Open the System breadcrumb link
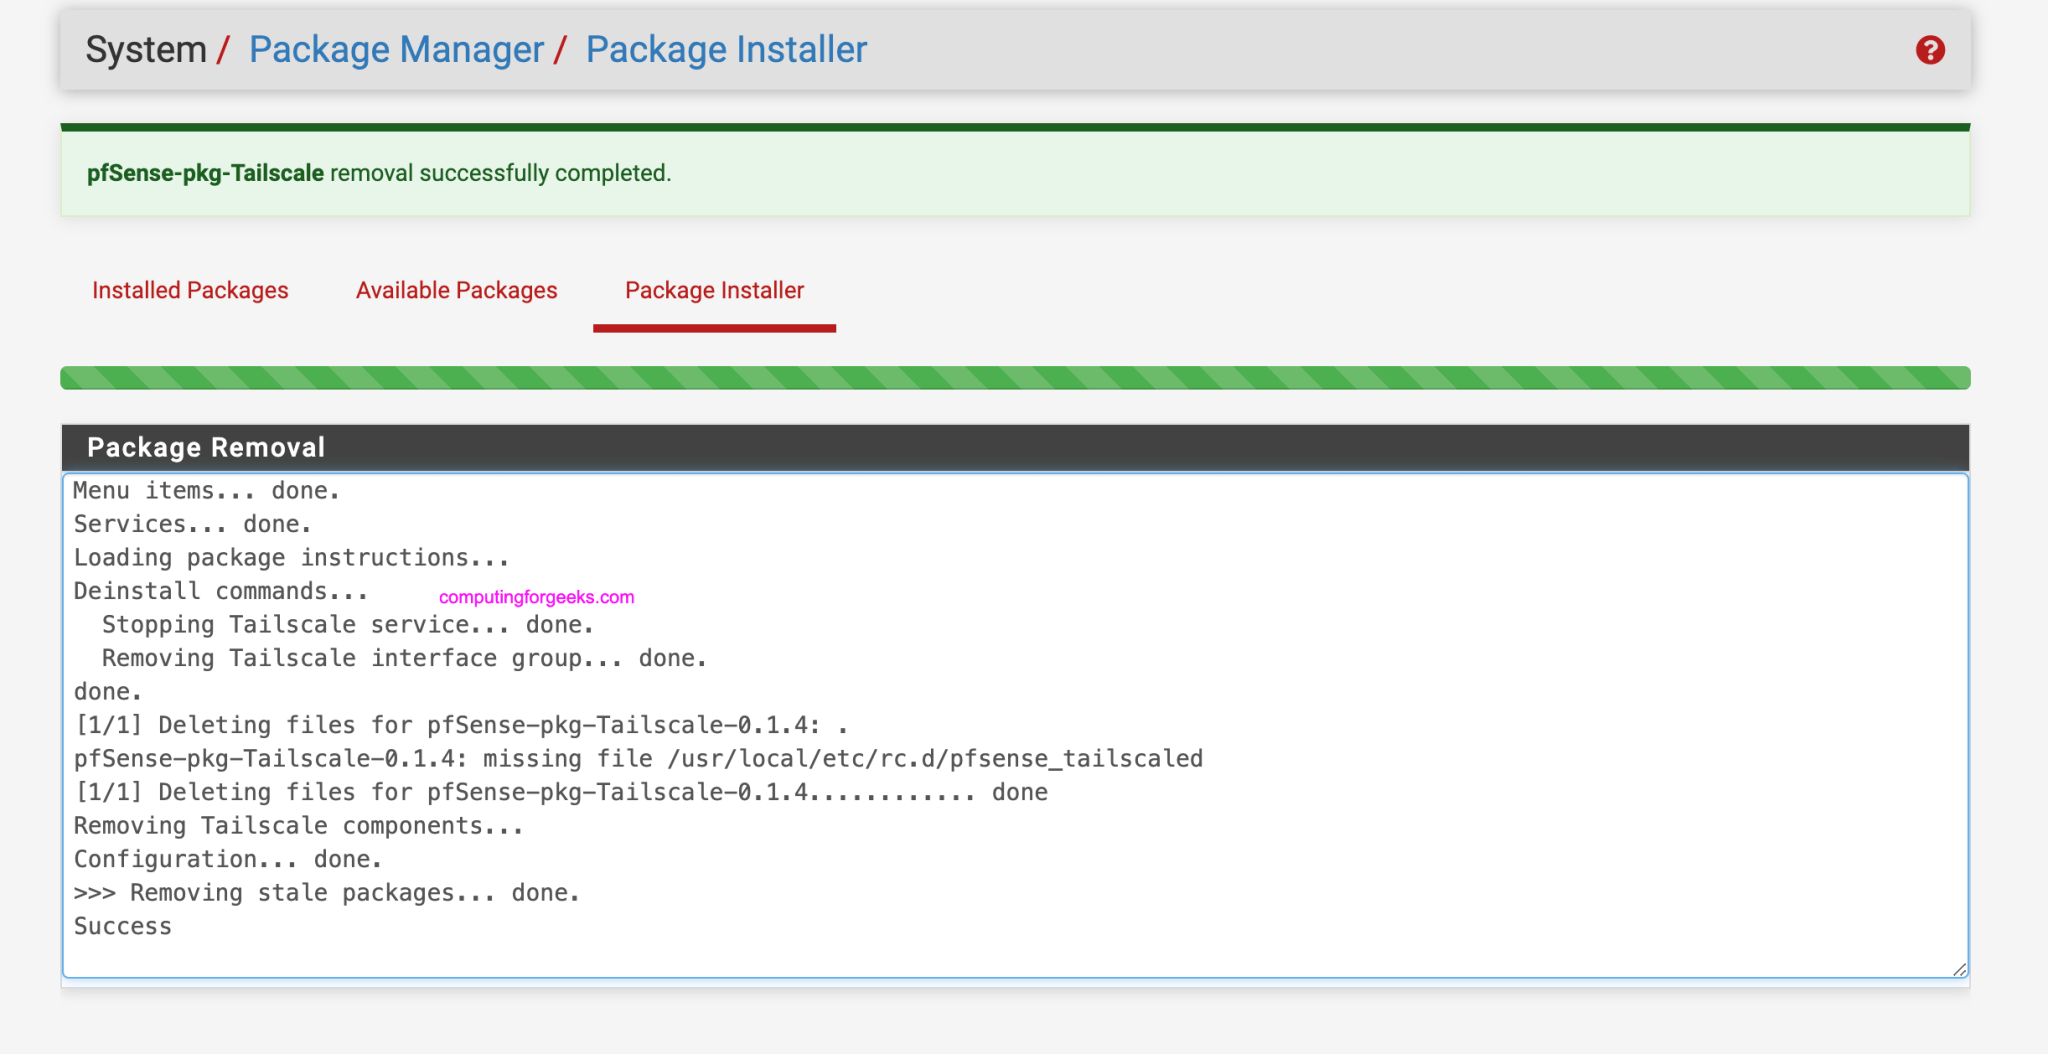2048x1054 pixels. click(x=146, y=48)
